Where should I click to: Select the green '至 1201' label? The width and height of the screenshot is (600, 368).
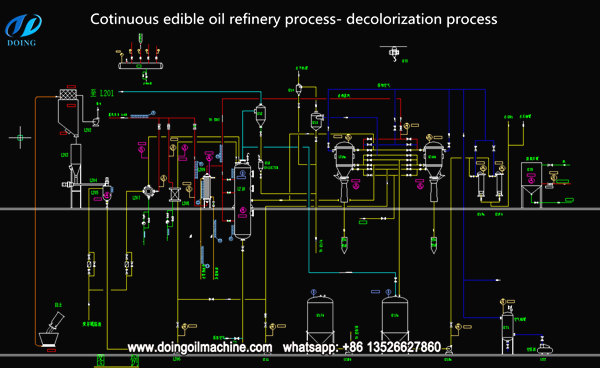pyautogui.click(x=102, y=93)
